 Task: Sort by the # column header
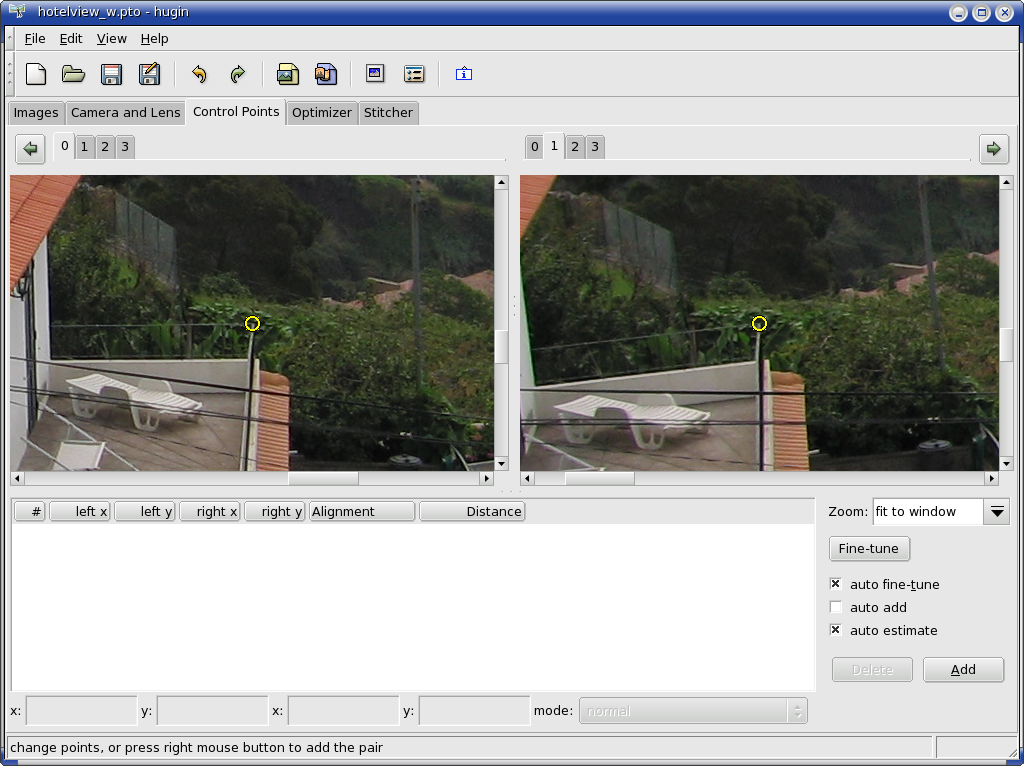tap(29, 512)
